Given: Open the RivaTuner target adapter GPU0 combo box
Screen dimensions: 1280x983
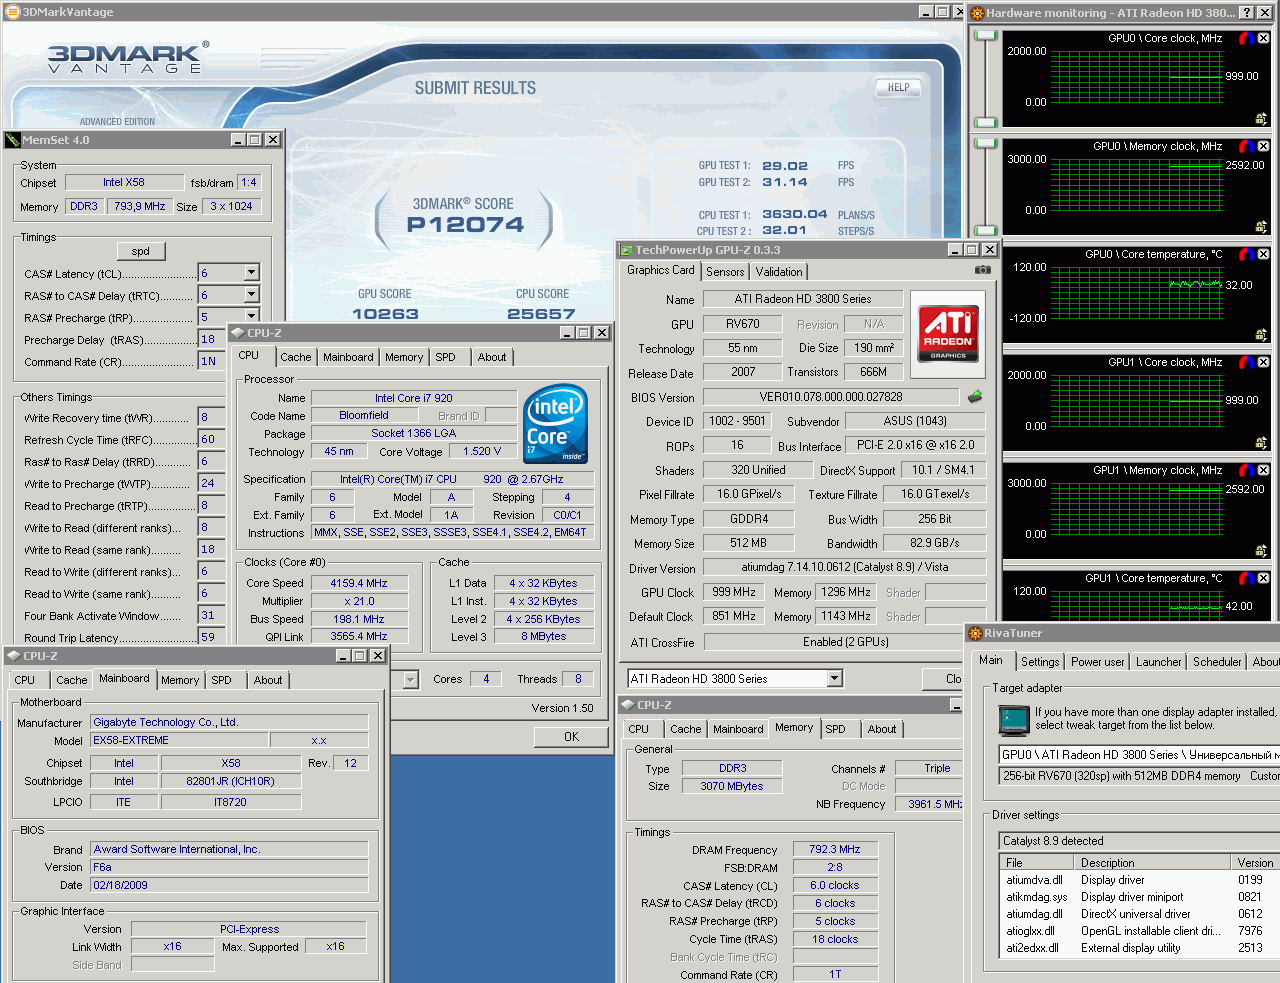Looking at the screenshot, I should click(x=1139, y=755).
